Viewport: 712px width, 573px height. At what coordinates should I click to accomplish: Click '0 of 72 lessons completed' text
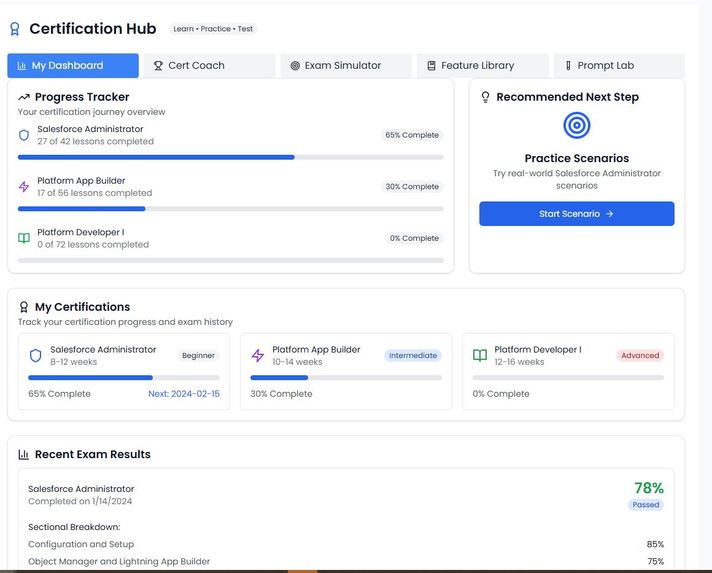(x=93, y=245)
